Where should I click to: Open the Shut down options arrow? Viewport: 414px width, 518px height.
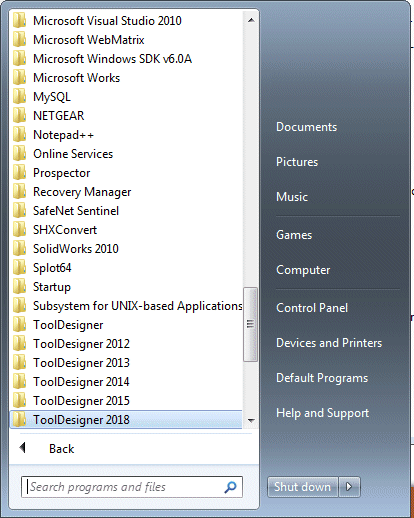tap(349, 487)
